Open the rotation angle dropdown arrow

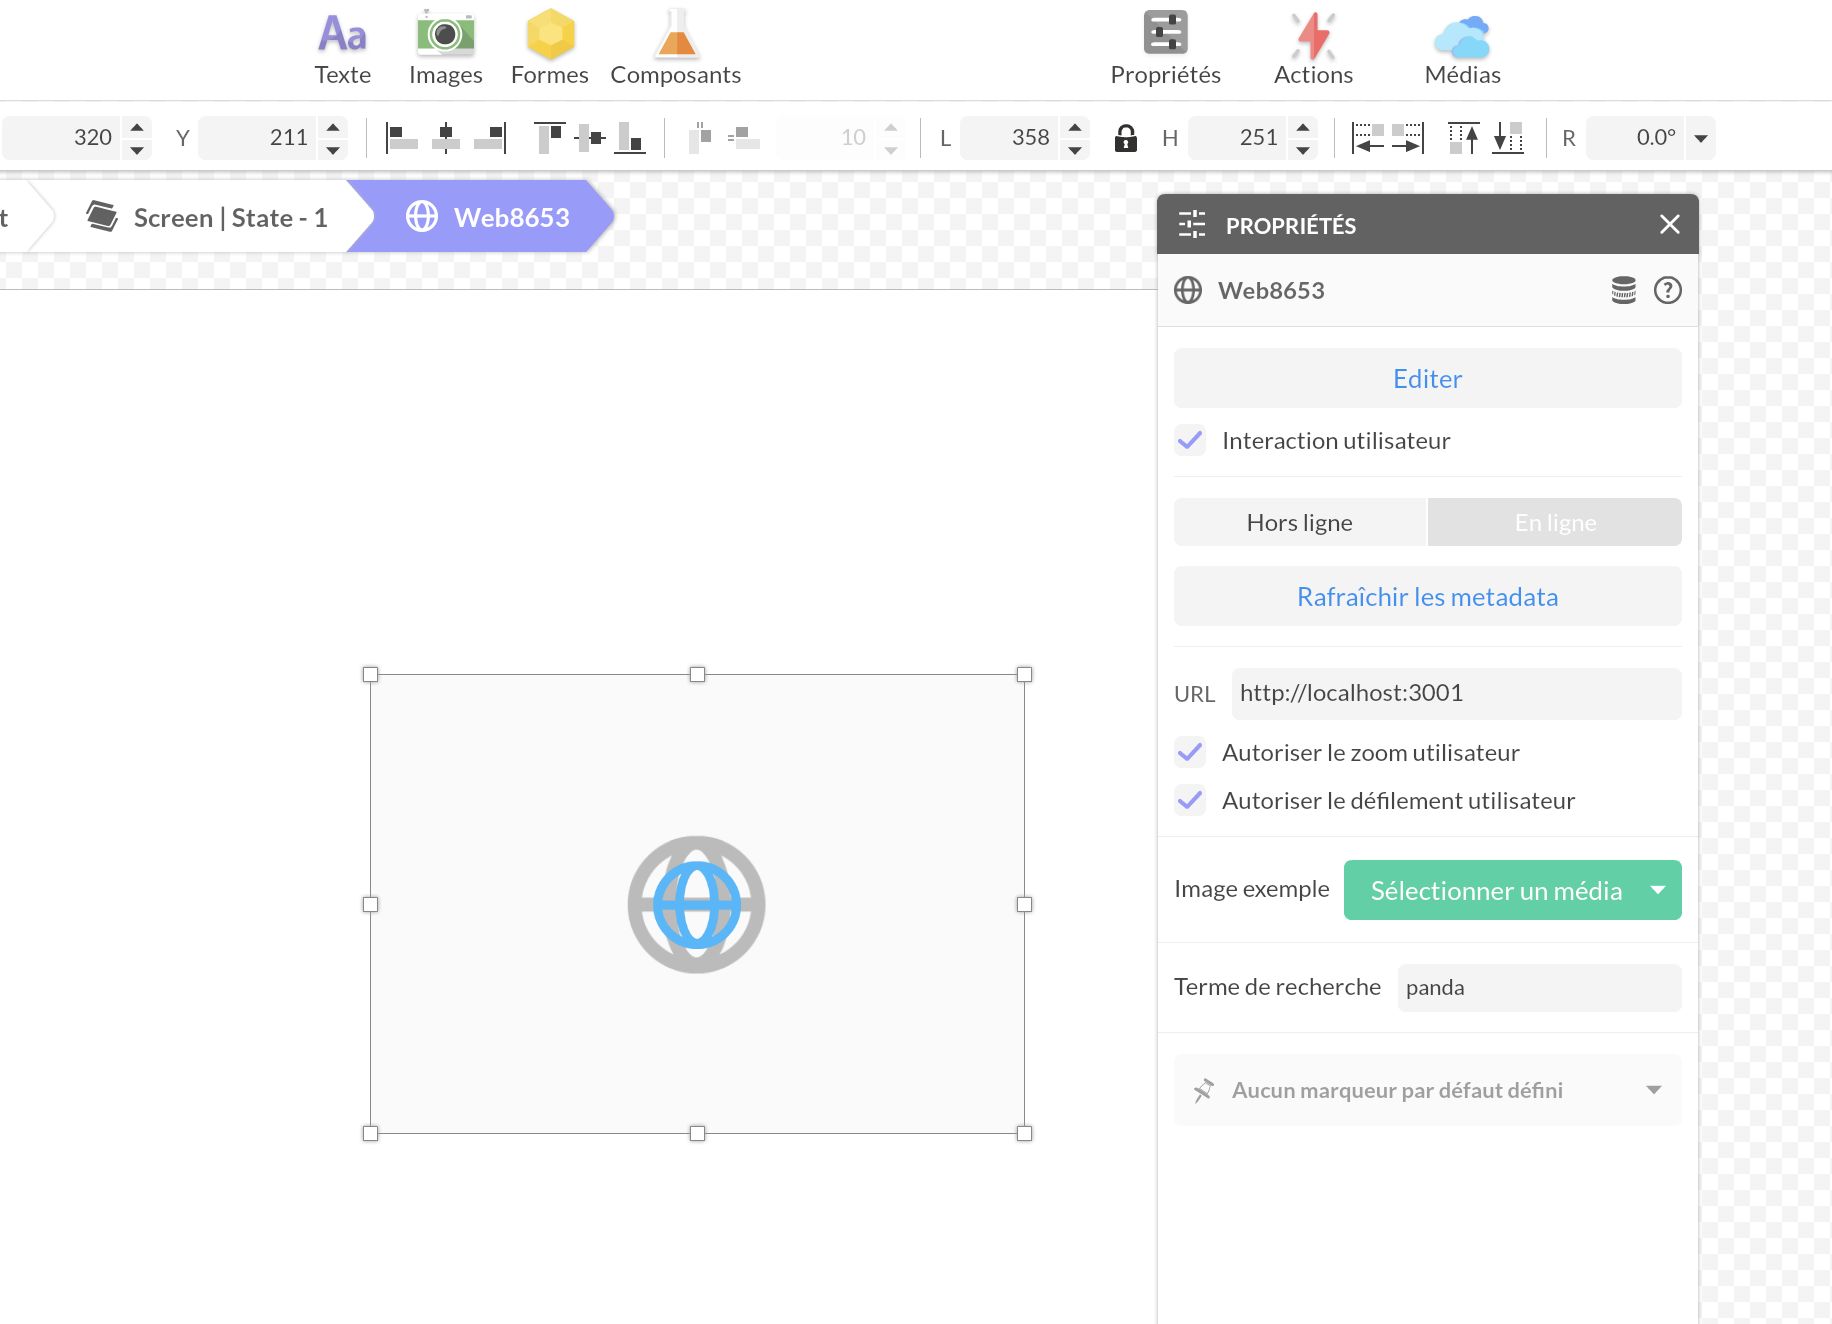[x=1700, y=138]
